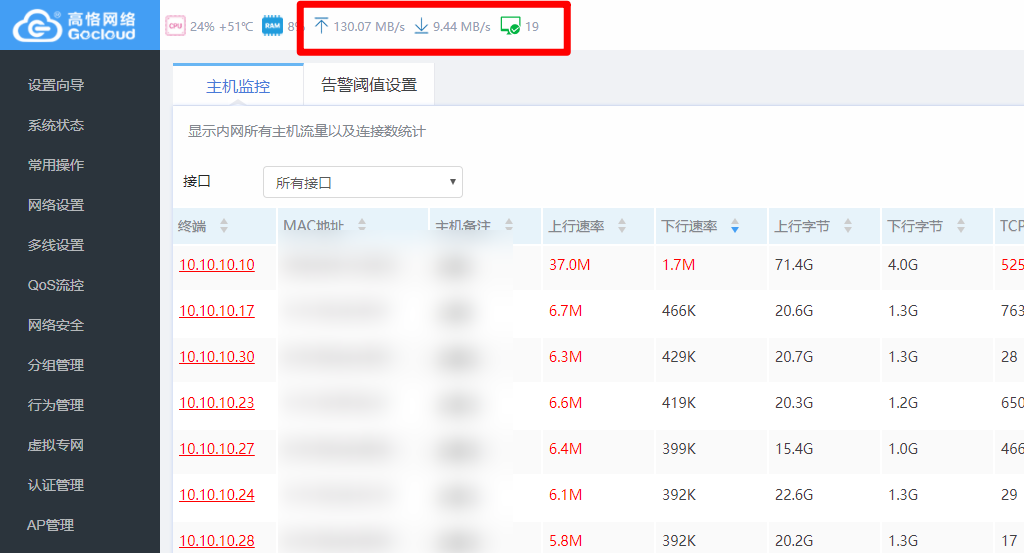Image resolution: width=1024 pixels, height=553 pixels.
Task: Switch to the 主机监控 tab
Action: tap(238, 86)
